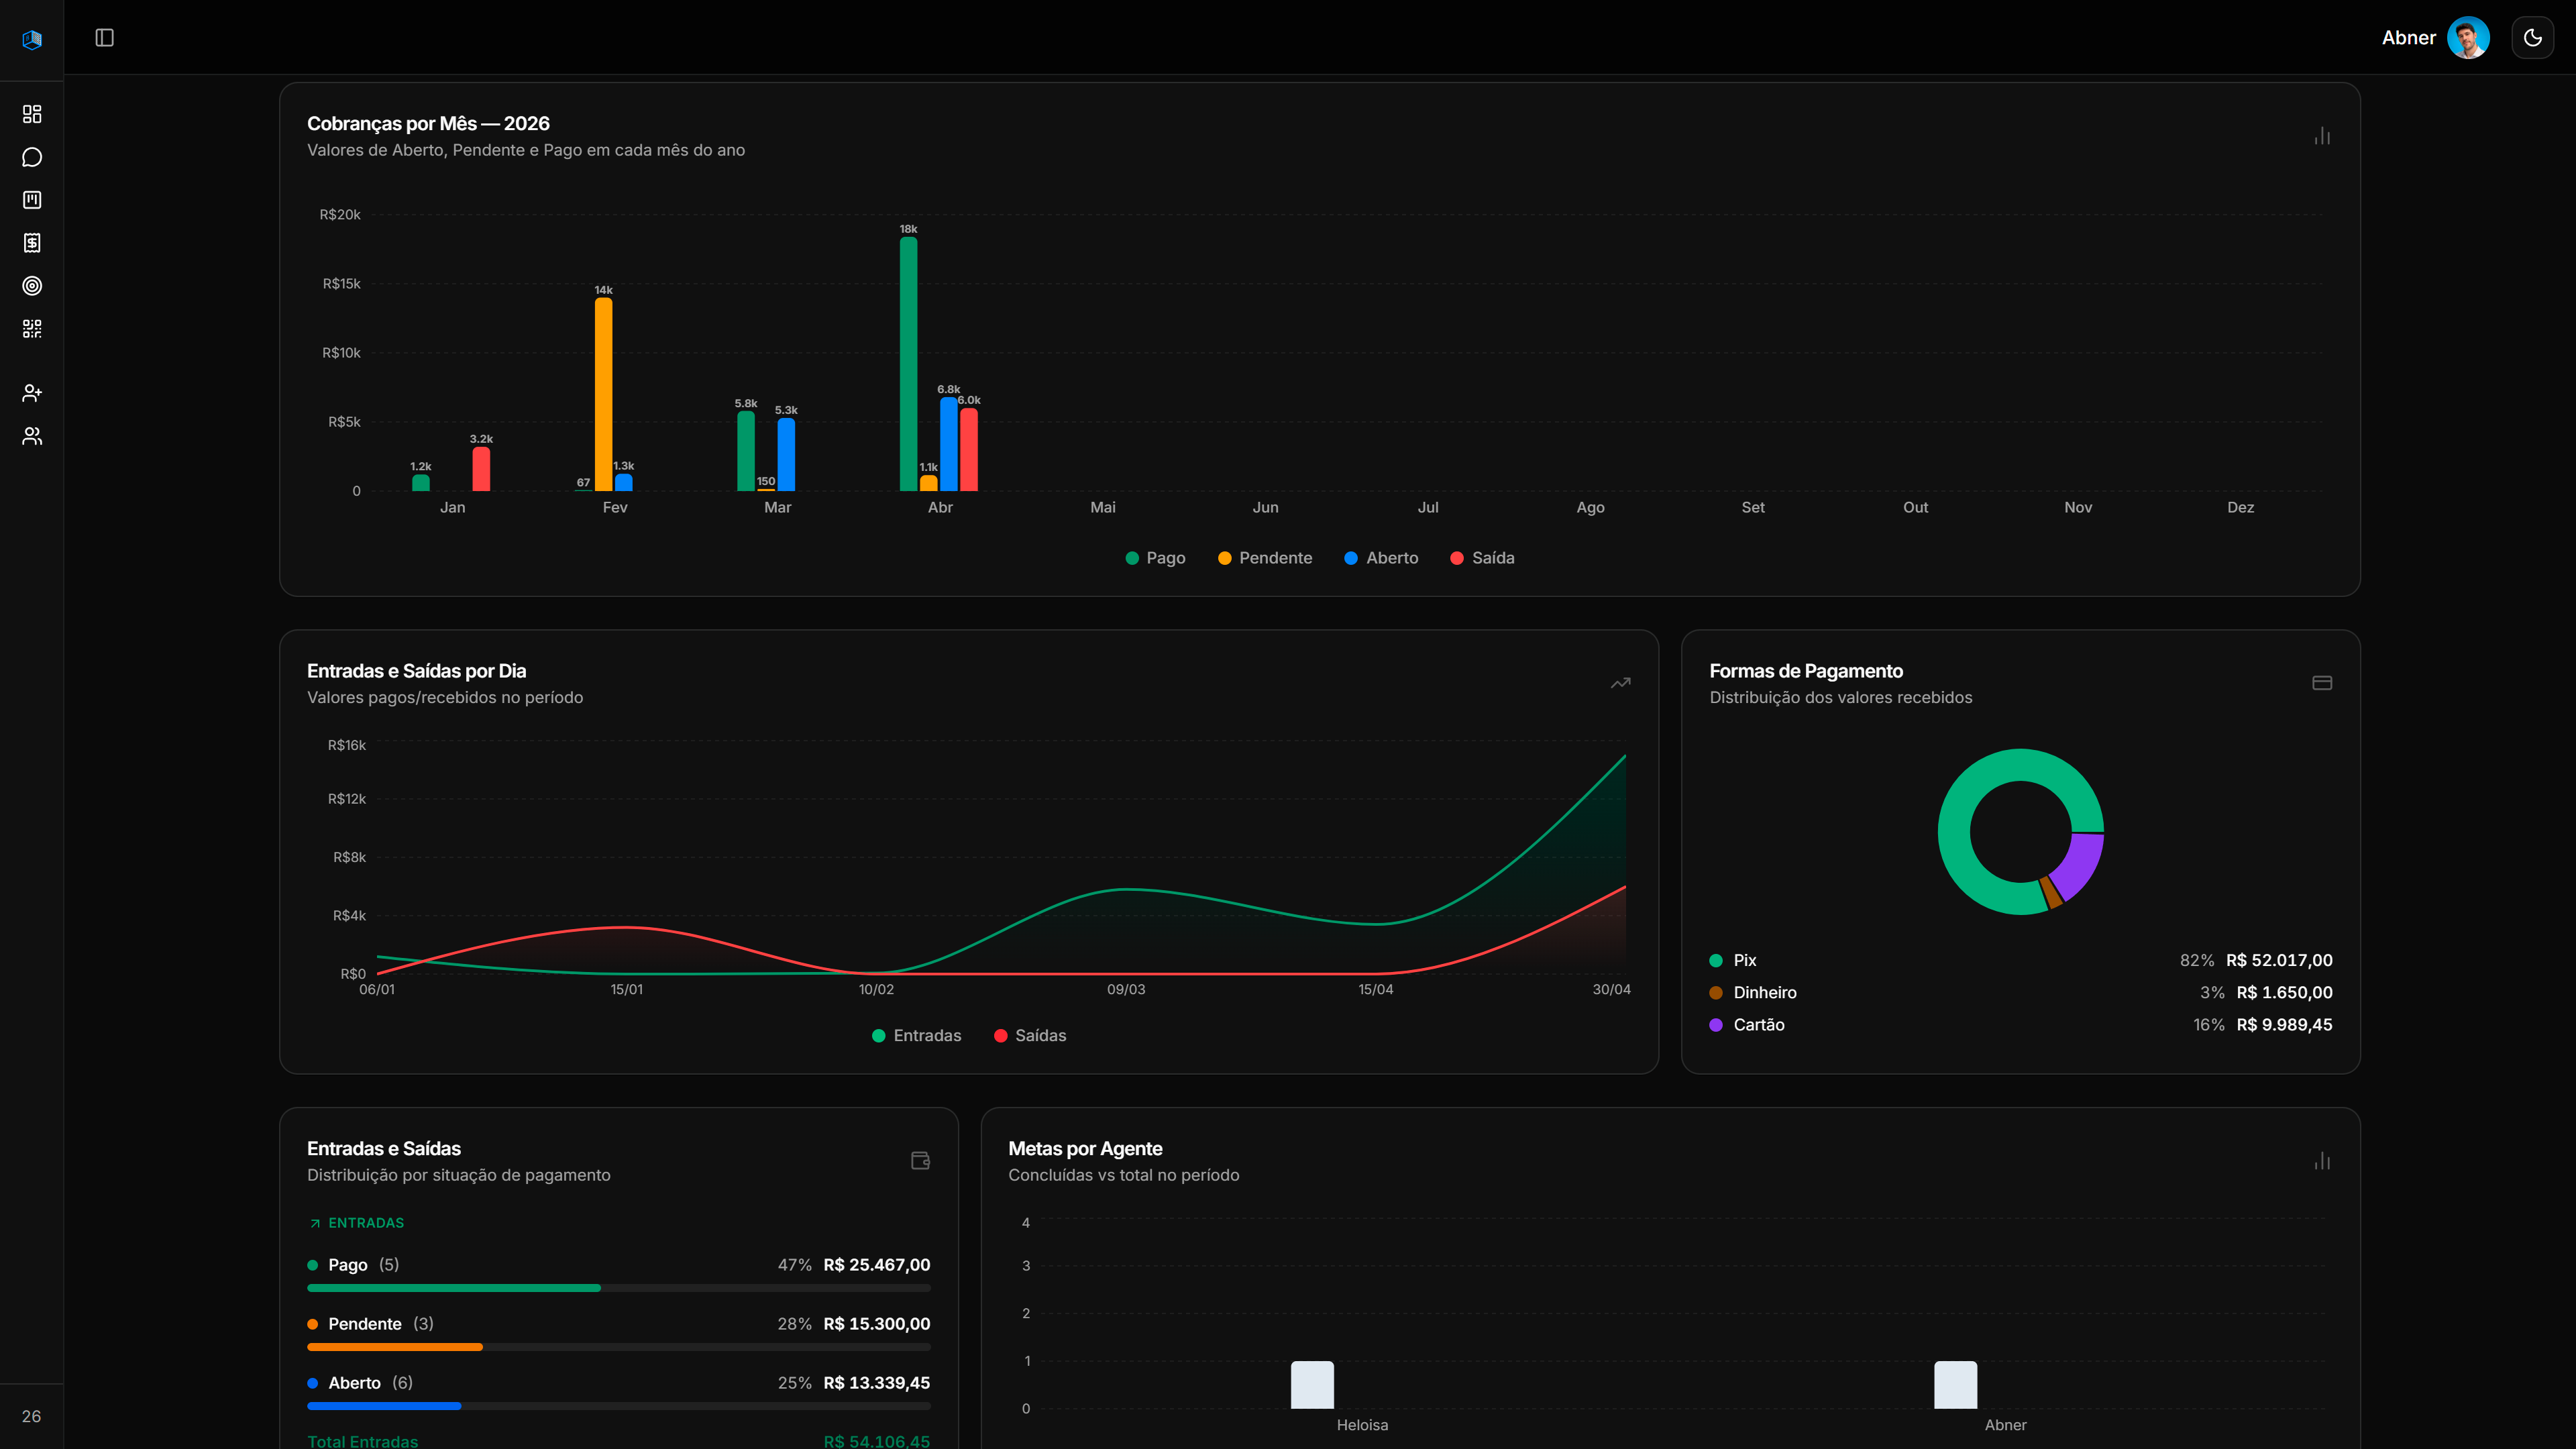This screenshot has width=2576, height=1449.
Task: Open the kanban board icon in sidebar
Action: click(x=32, y=200)
